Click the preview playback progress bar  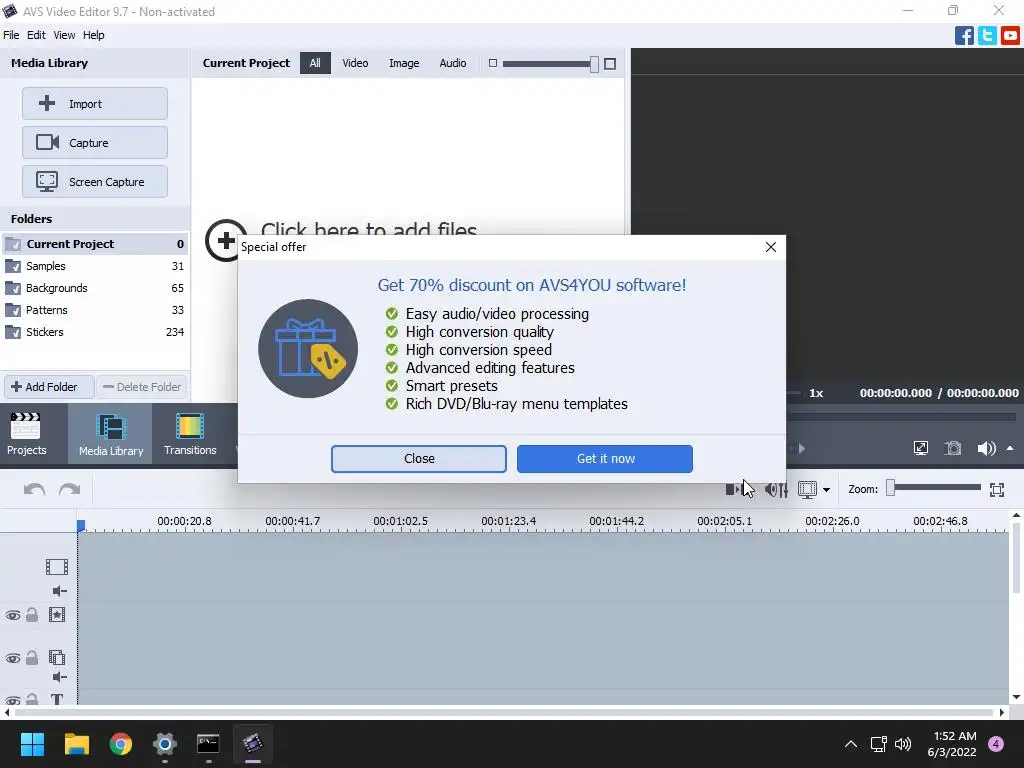point(901,417)
